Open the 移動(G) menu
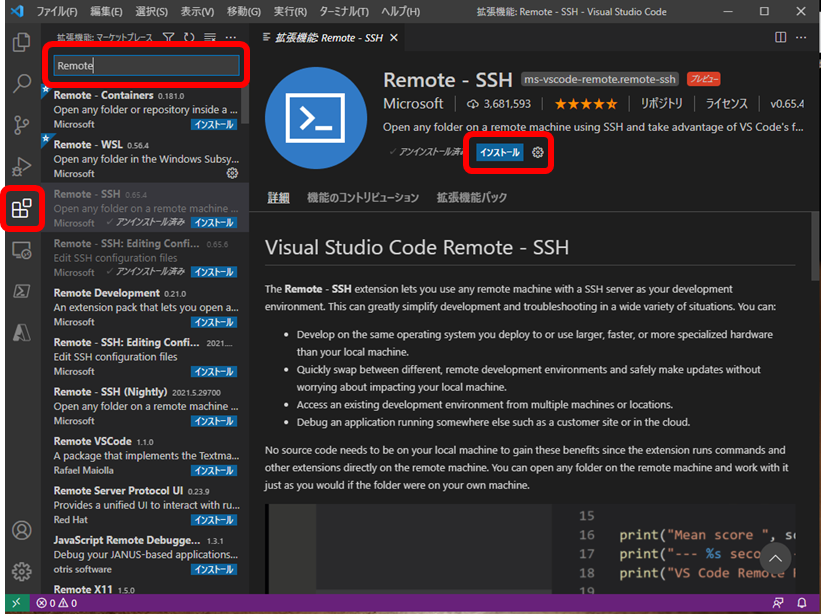 click(x=243, y=12)
